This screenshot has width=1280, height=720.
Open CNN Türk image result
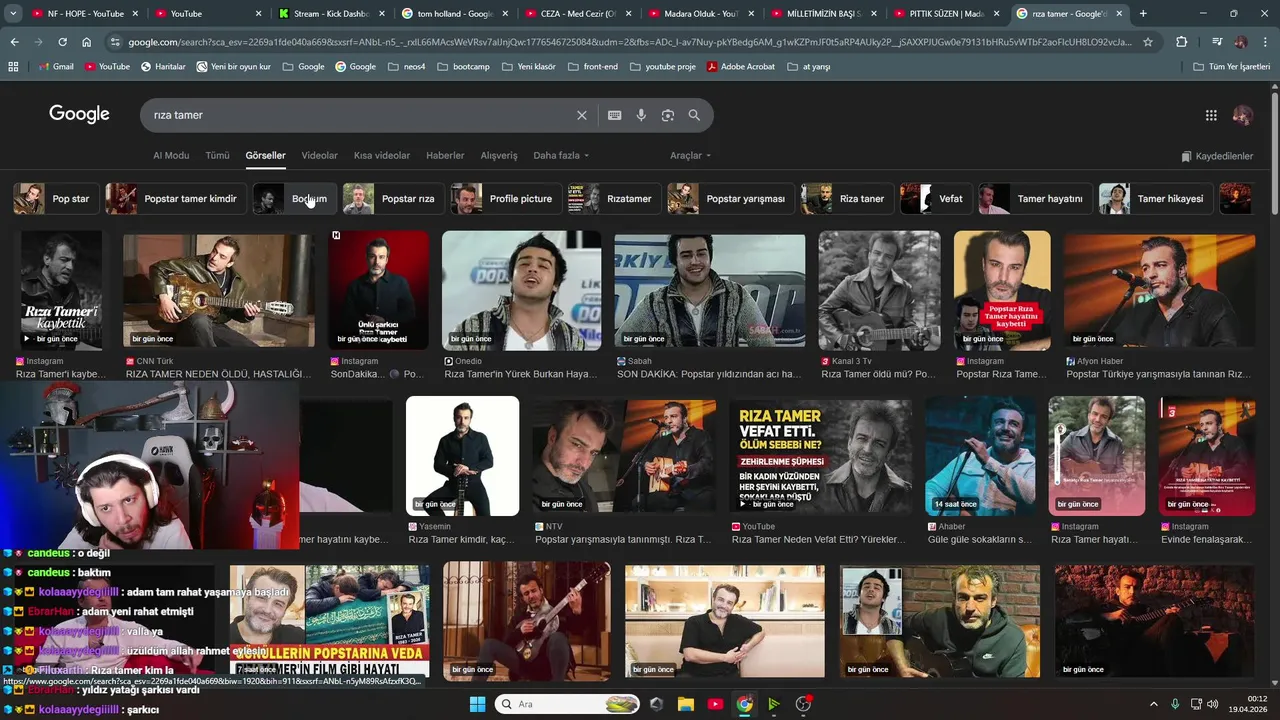click(219, 290)
